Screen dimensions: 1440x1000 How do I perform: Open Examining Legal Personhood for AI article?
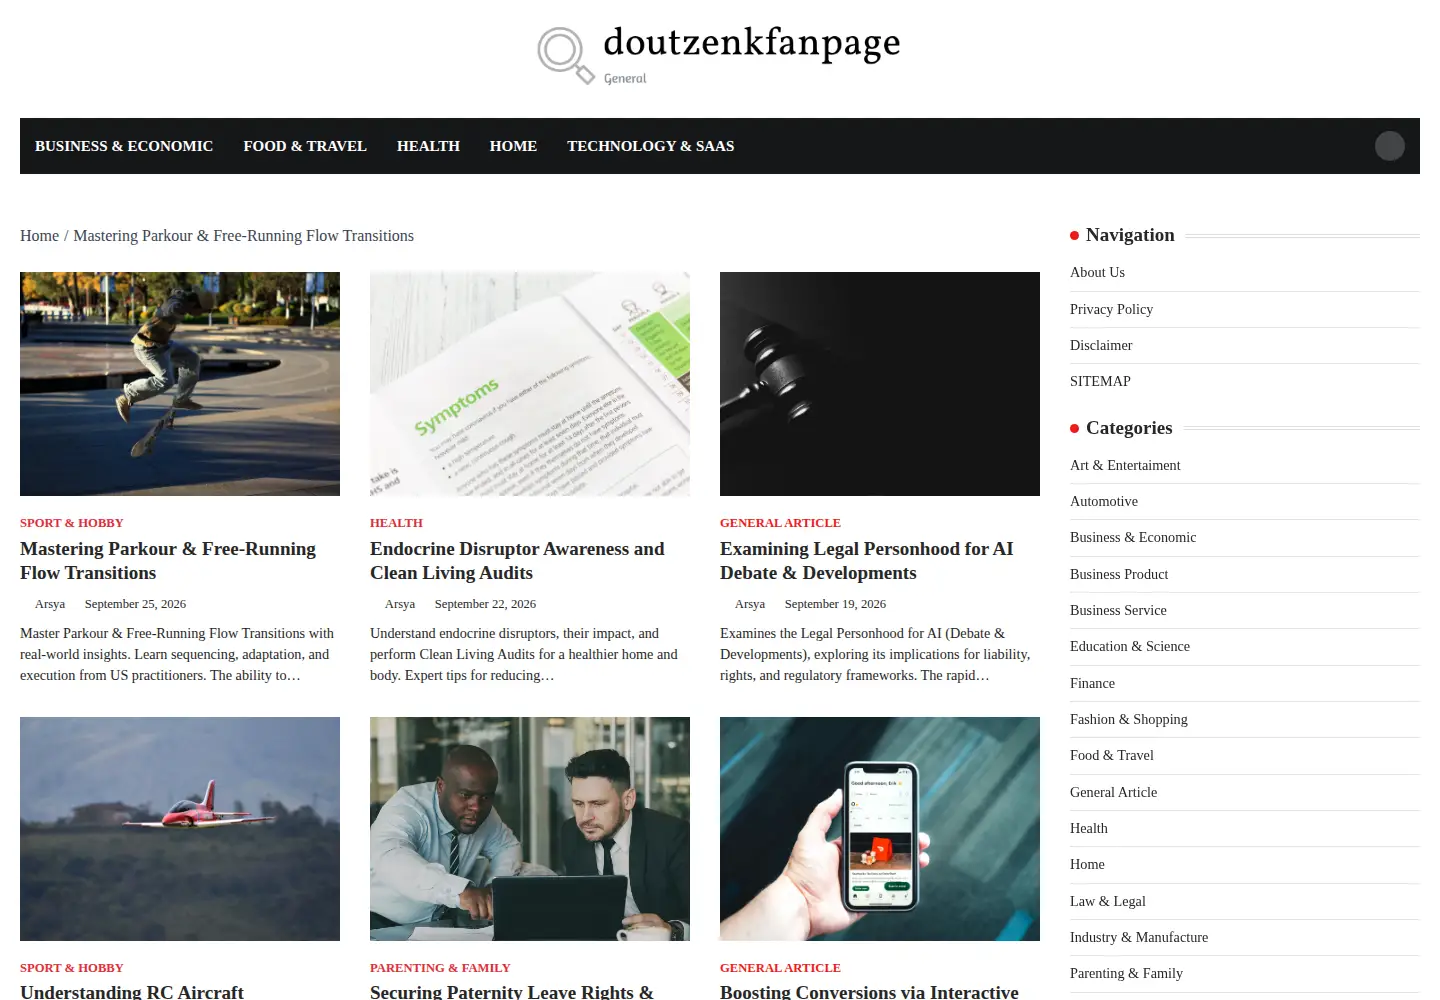click(866, 561)
